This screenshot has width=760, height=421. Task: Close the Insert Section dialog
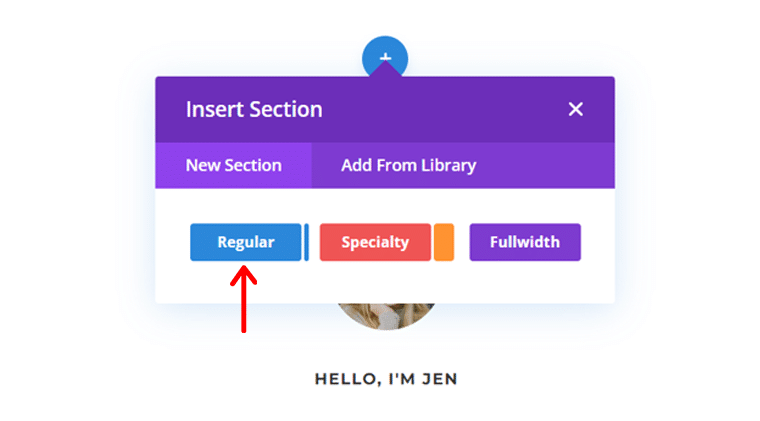pos(575,109)
